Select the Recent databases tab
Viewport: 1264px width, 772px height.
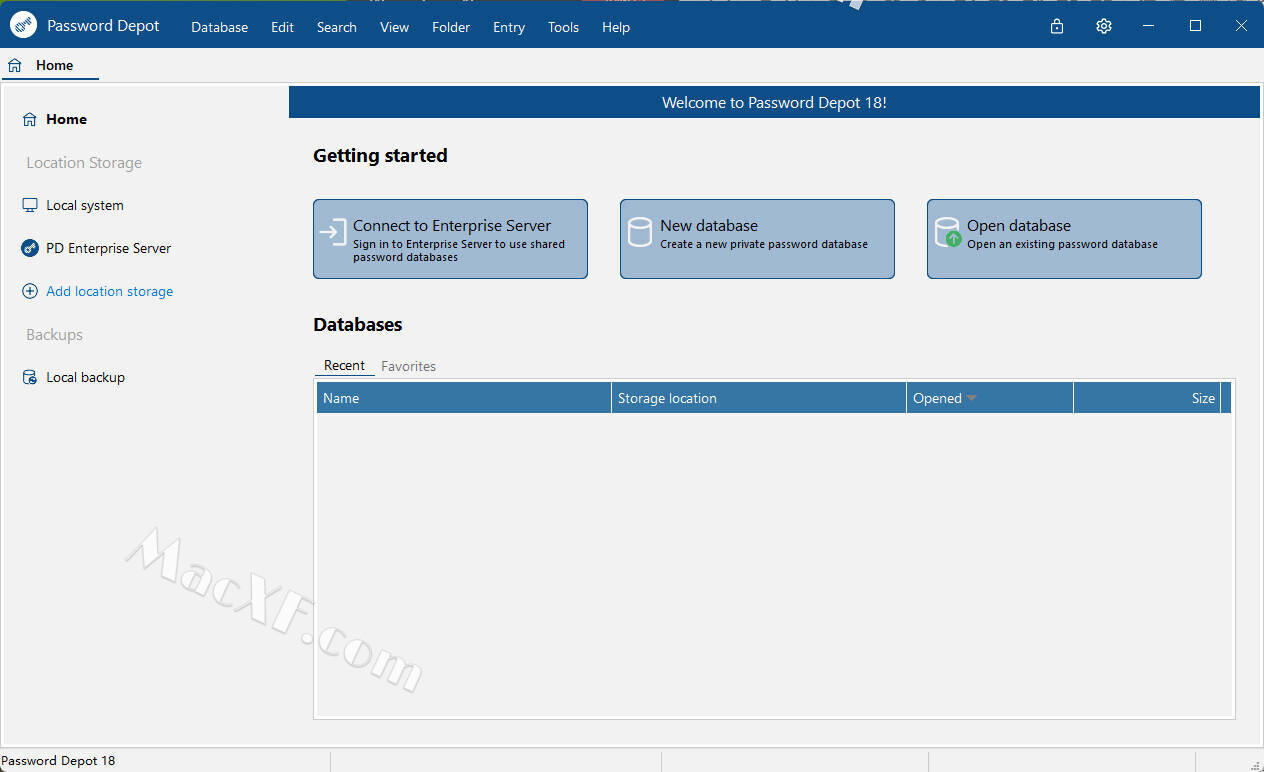pos(344,366)
